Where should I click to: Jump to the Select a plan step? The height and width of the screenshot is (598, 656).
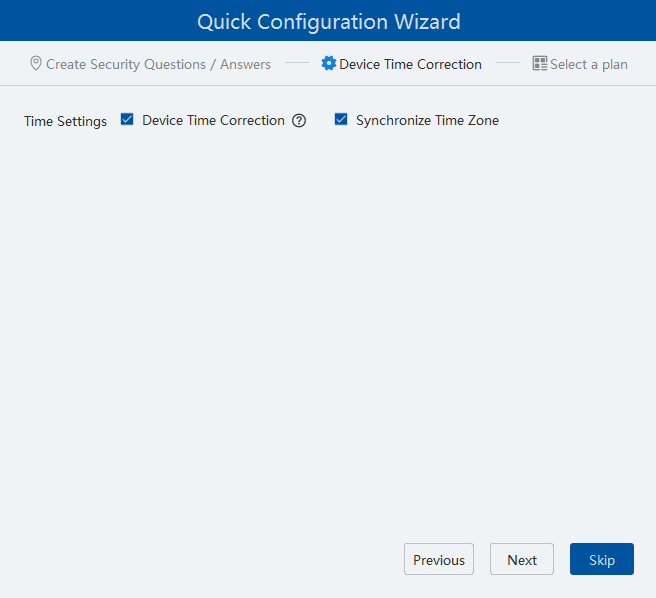(x=588, y=64)
